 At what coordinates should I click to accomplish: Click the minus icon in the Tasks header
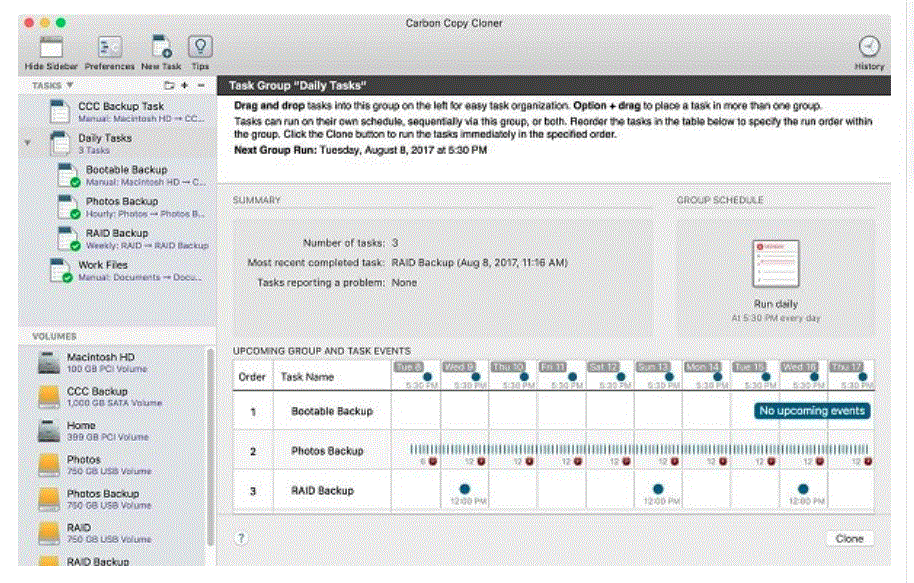[x=201, y=85]
